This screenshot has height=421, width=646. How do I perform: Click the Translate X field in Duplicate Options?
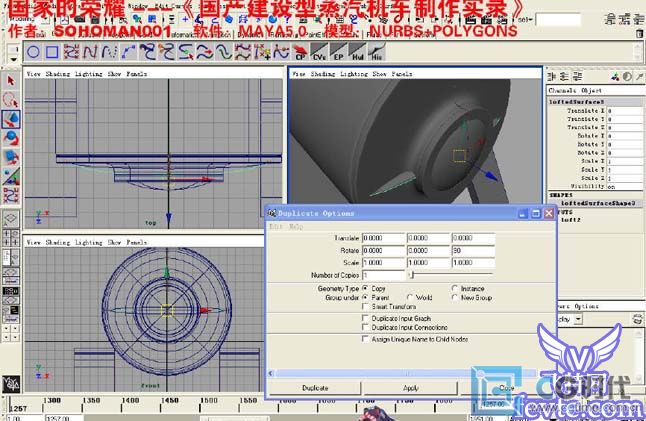pyautogui.click(x=384, y=238)
